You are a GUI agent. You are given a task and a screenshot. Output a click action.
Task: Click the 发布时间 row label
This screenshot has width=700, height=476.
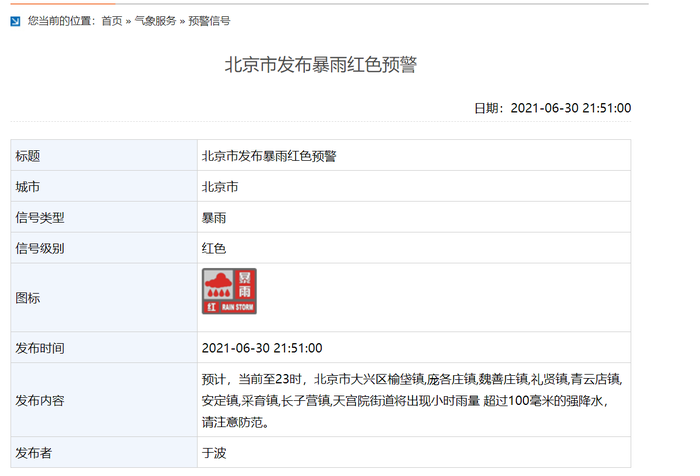click(x=40, y=348)
